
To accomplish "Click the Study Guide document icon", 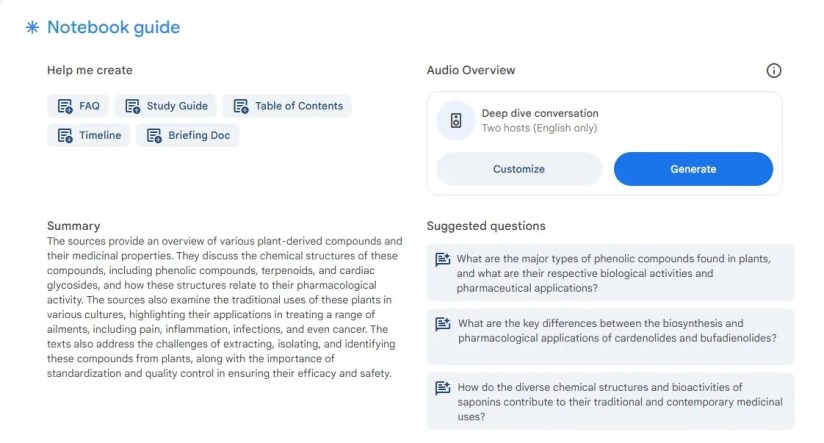I will (x=132, y=106).
